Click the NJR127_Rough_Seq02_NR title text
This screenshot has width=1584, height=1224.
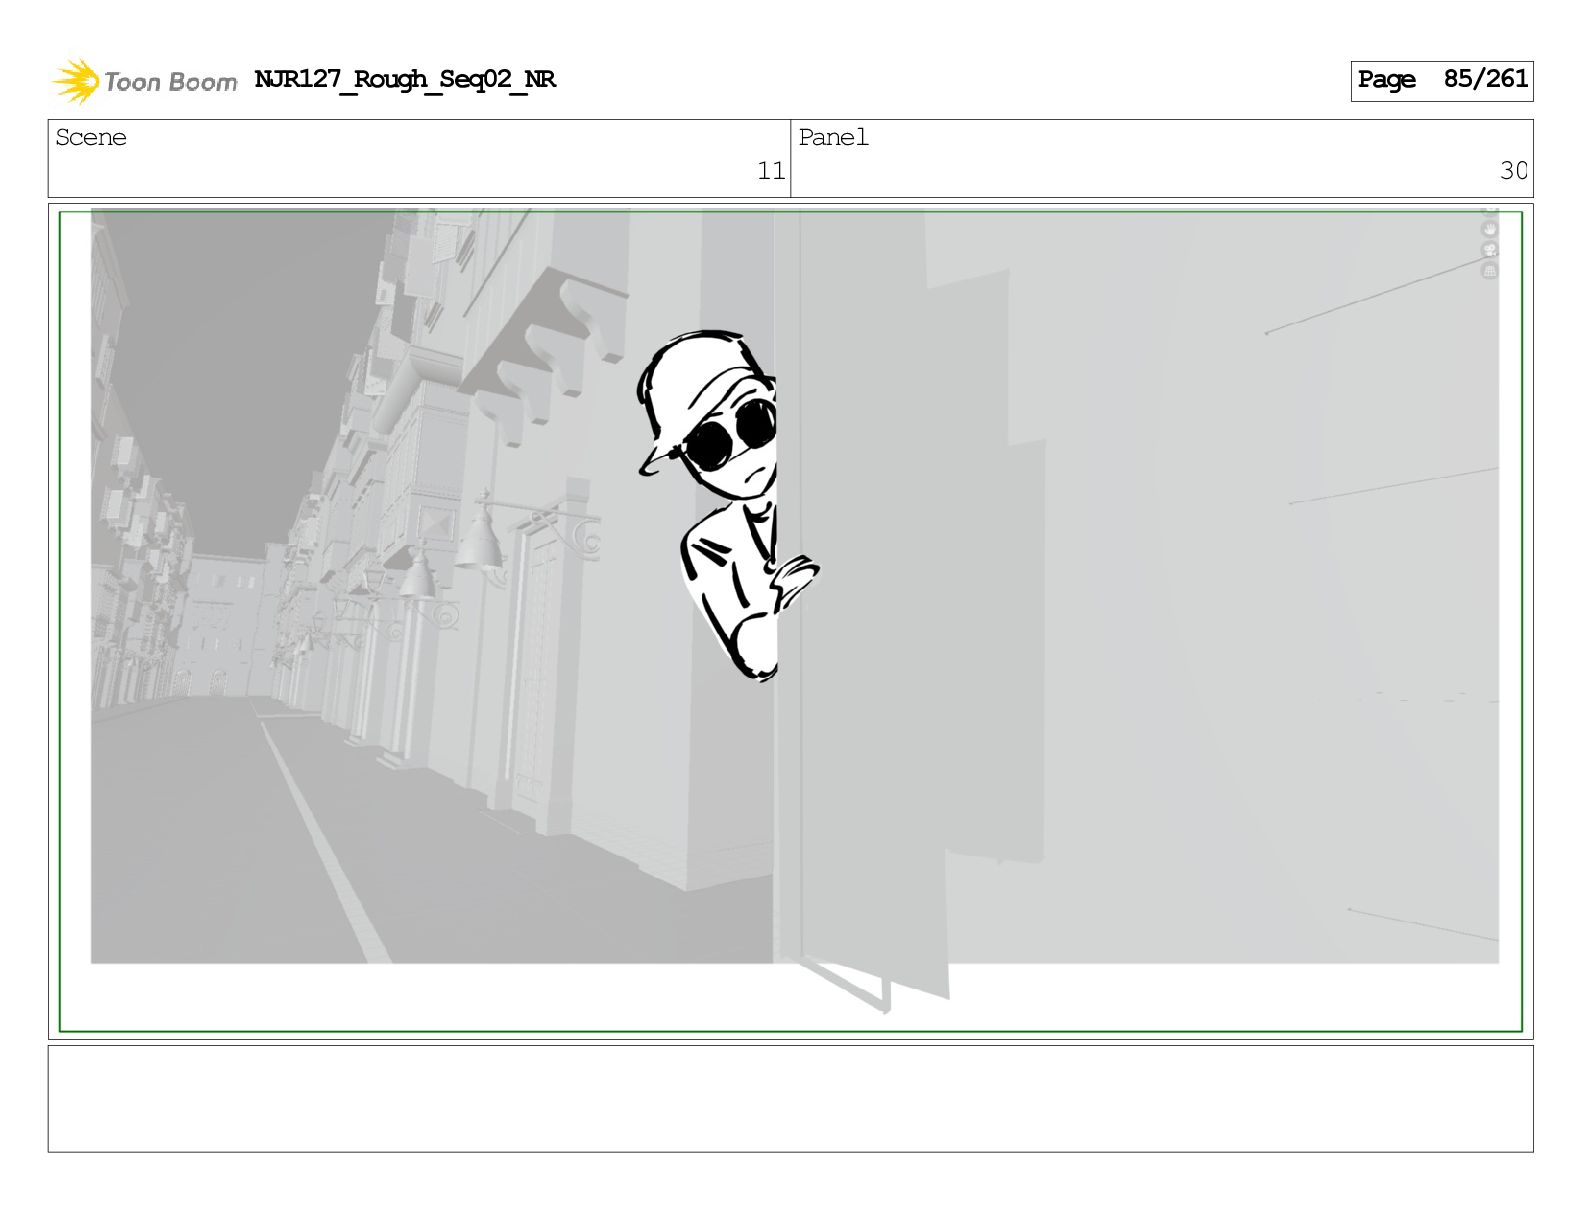point(405,80)
